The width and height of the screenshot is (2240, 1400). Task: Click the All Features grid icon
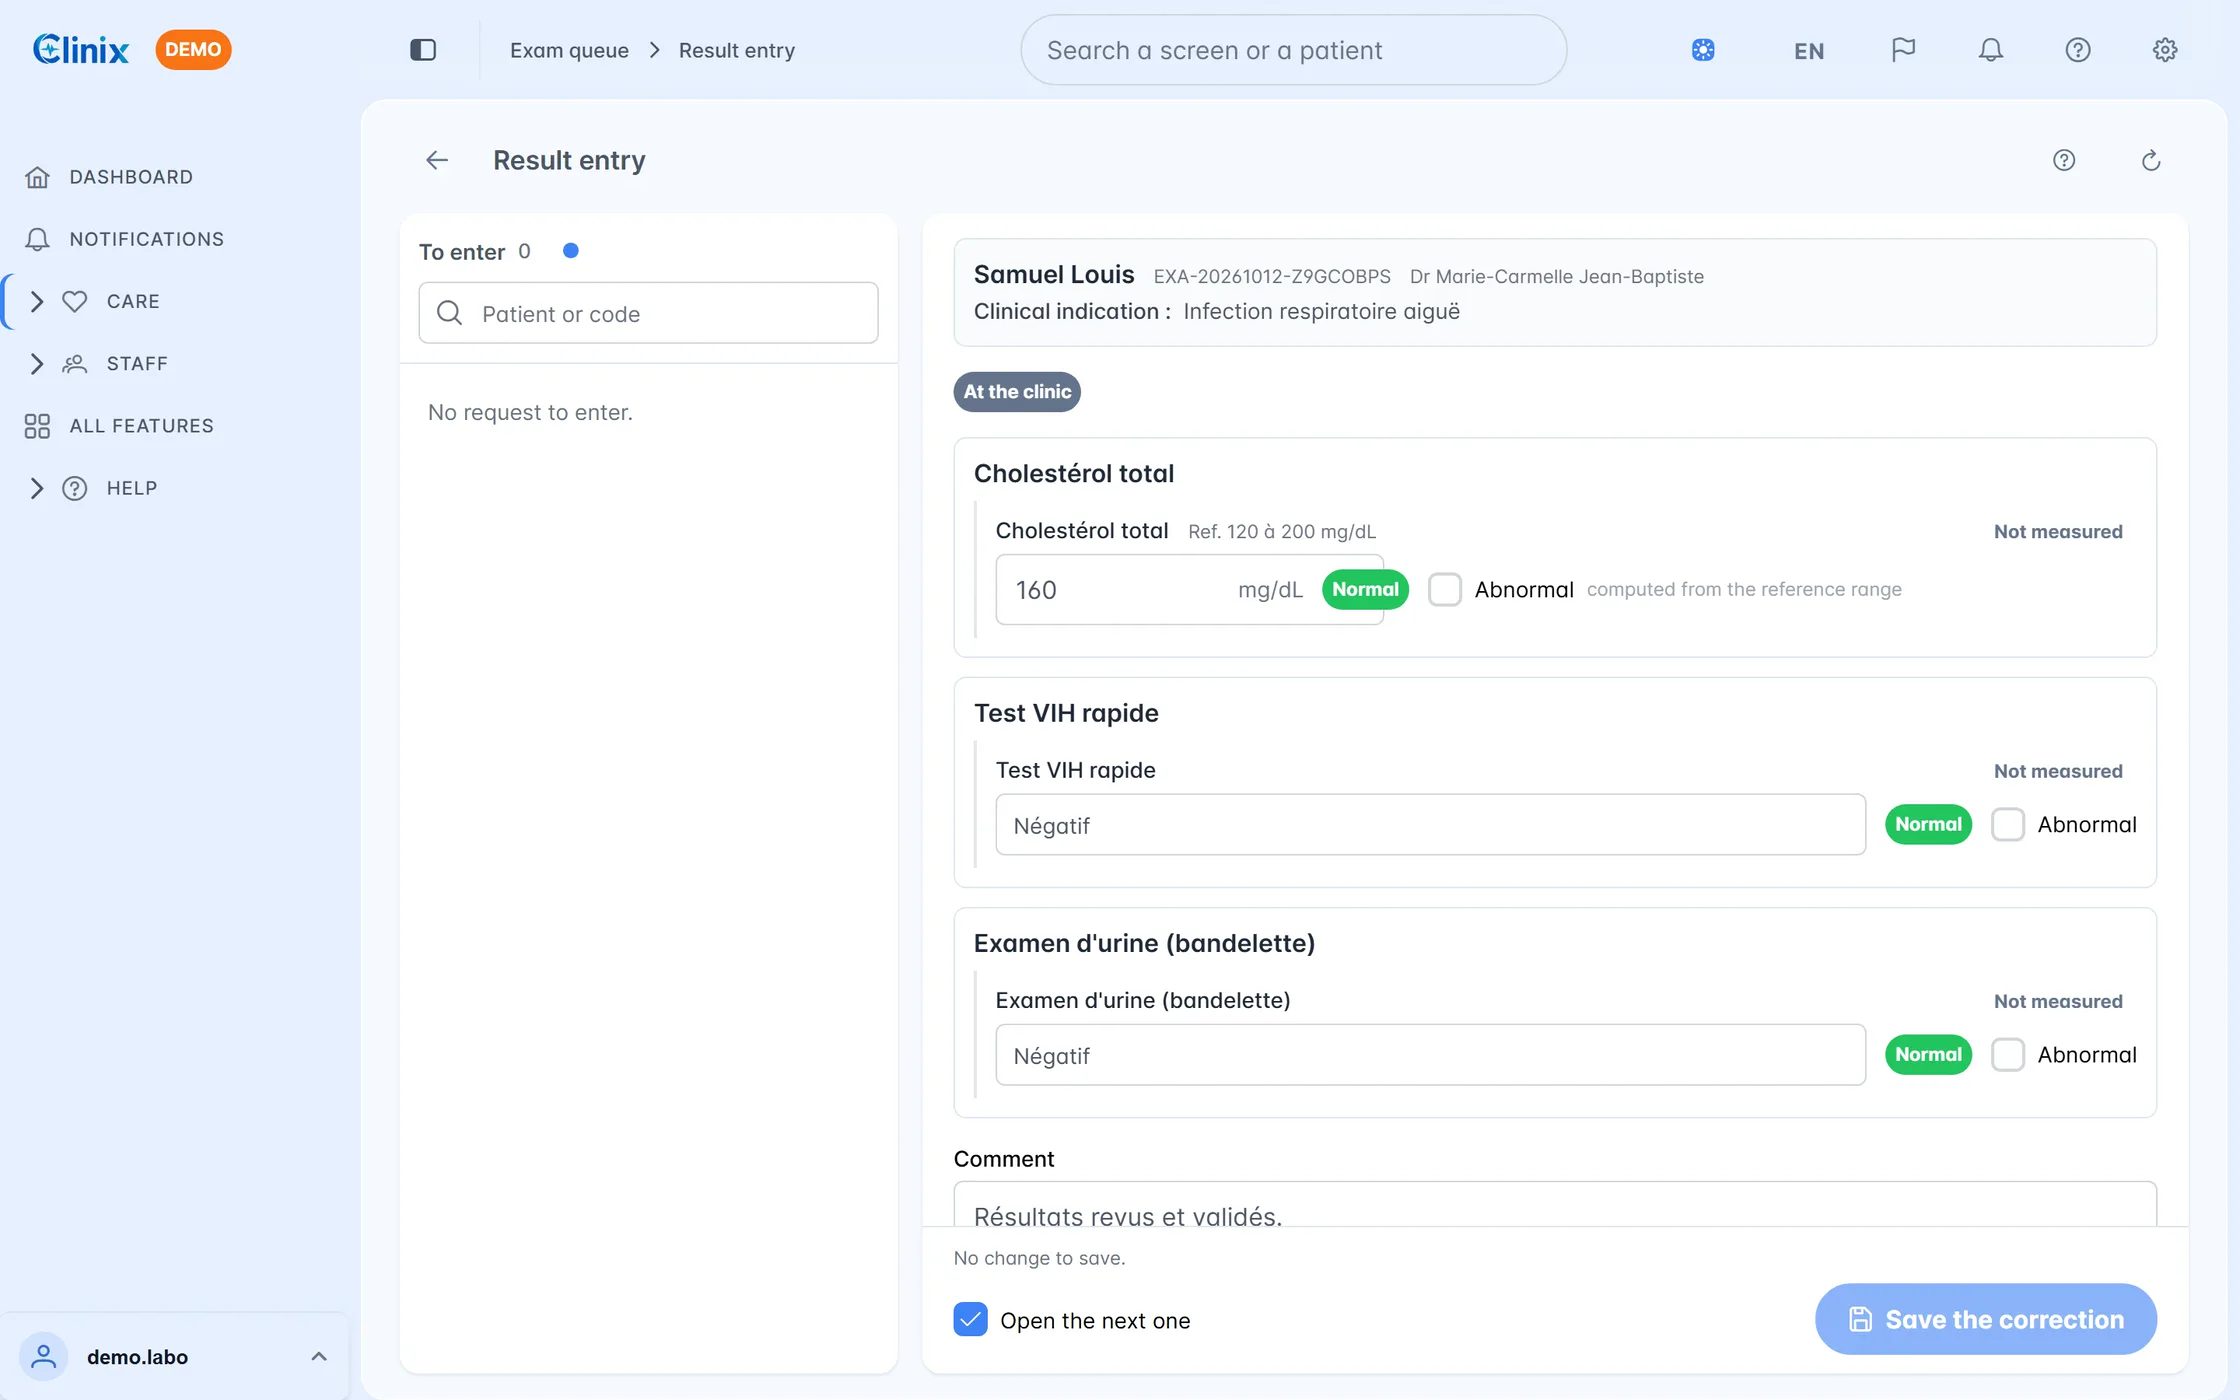pyautogui.click(x=37, y=426)
